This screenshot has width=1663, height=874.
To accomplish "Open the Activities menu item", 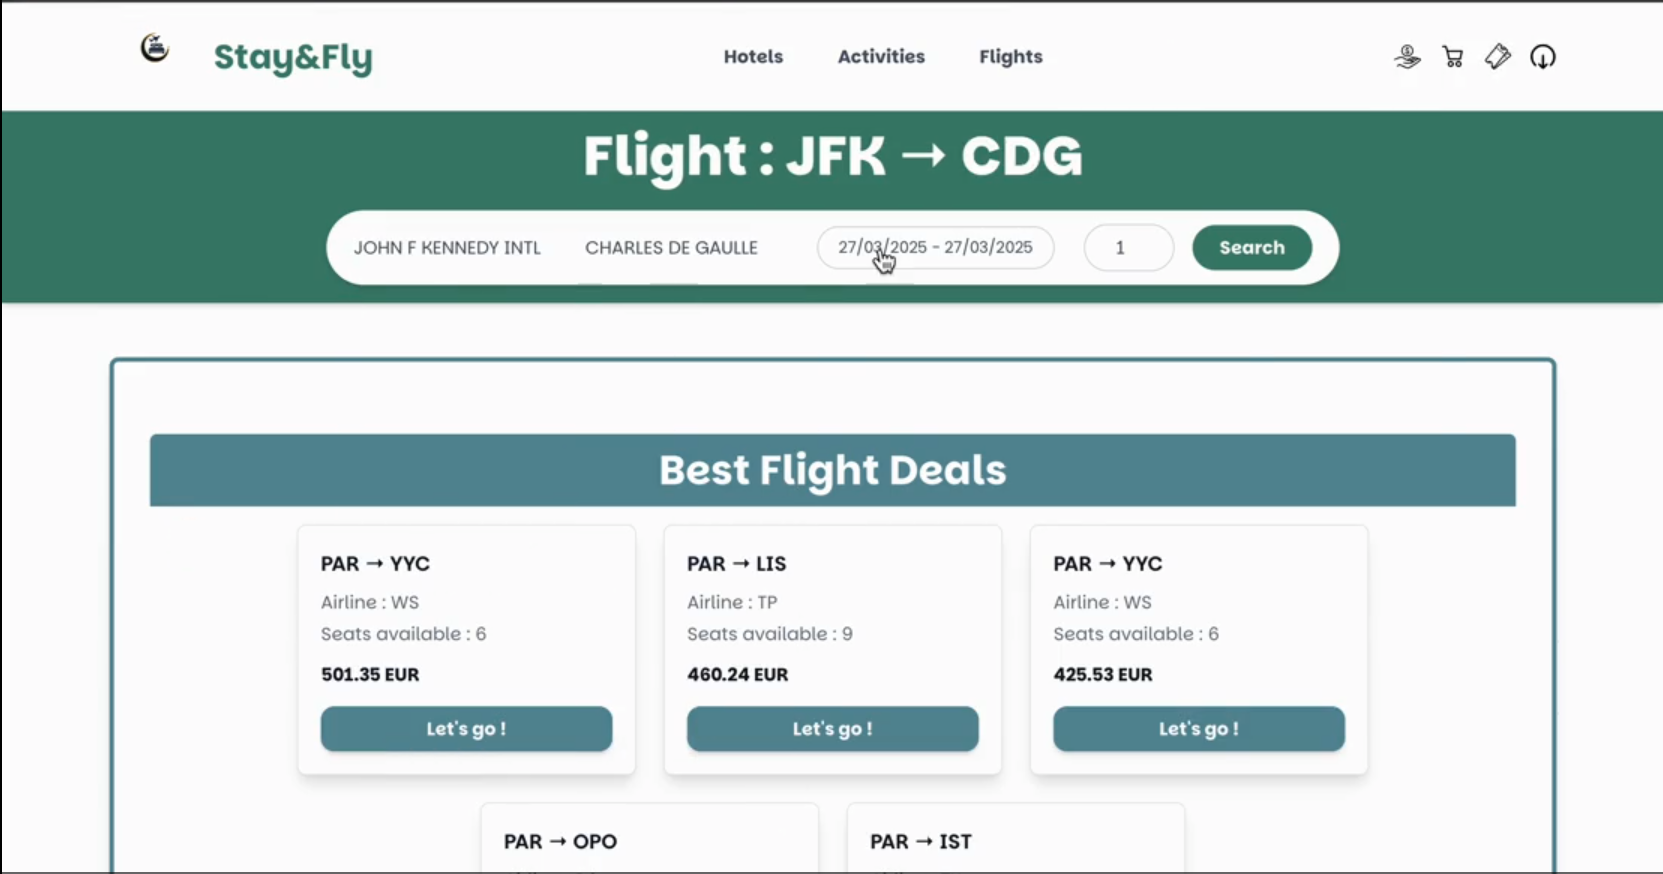I will (x=881, y=57).
